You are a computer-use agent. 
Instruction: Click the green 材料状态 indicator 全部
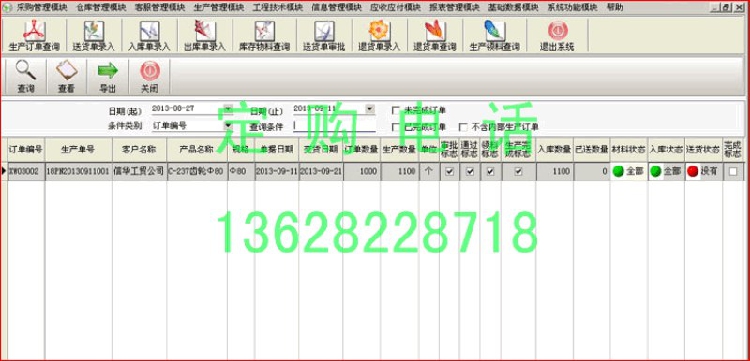pos(619,172)
